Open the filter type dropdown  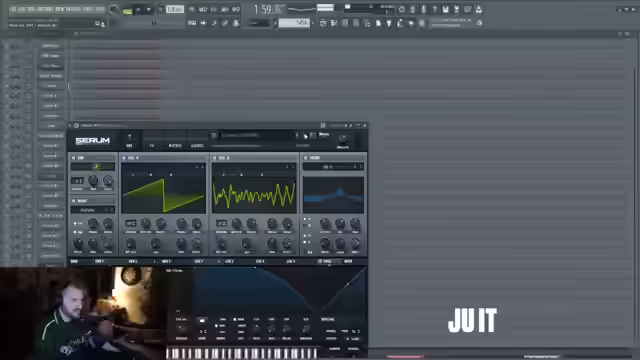(328, 167)
